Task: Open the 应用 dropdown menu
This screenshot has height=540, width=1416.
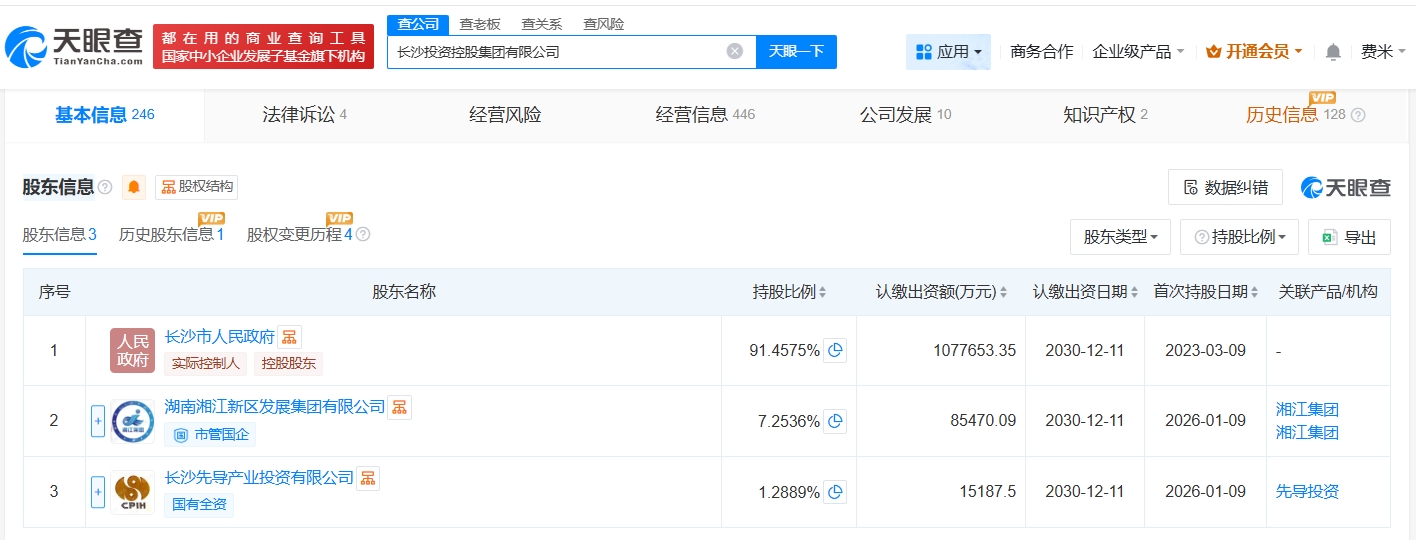Action: click(948, 52)
